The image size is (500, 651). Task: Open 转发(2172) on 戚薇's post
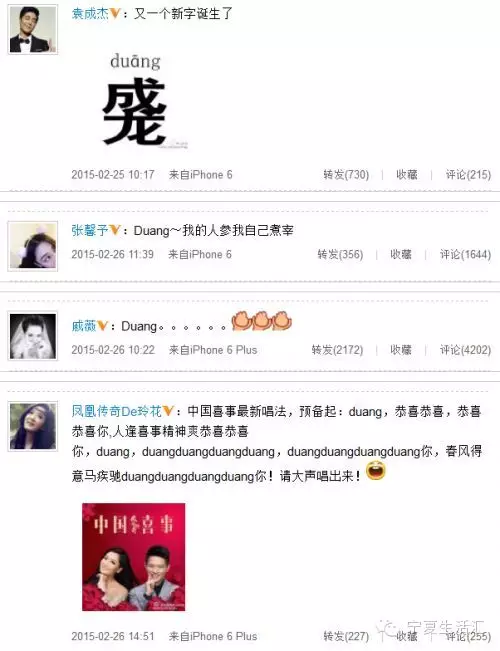337,350
